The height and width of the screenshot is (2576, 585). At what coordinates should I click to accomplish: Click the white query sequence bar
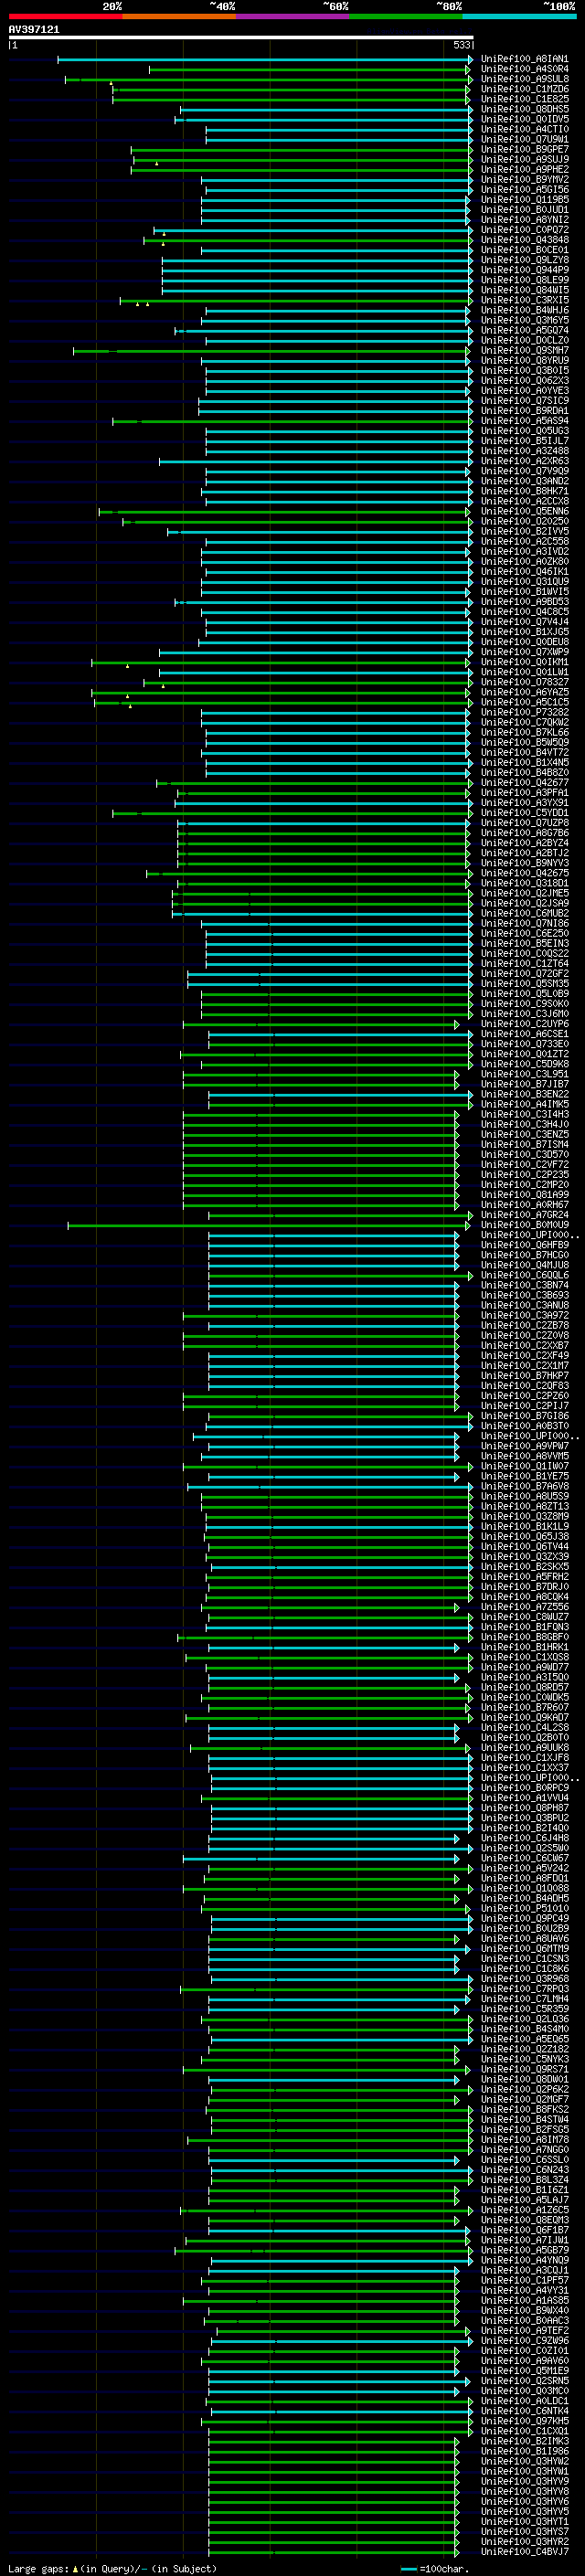(x=241, y=37)
